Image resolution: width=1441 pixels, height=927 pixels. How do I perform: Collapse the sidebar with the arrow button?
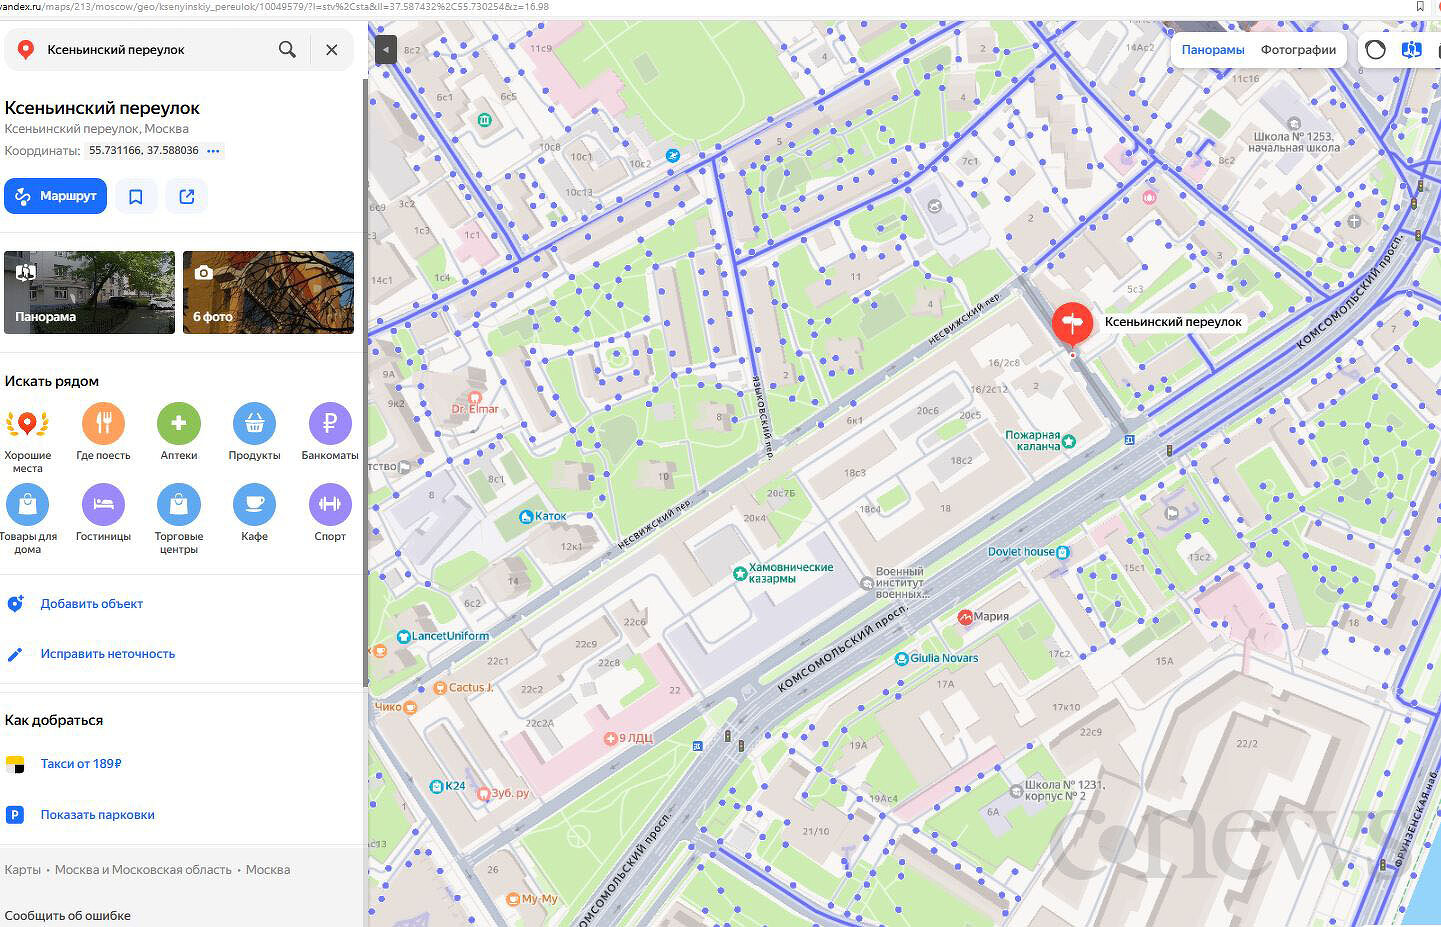(x=385, y=49)
